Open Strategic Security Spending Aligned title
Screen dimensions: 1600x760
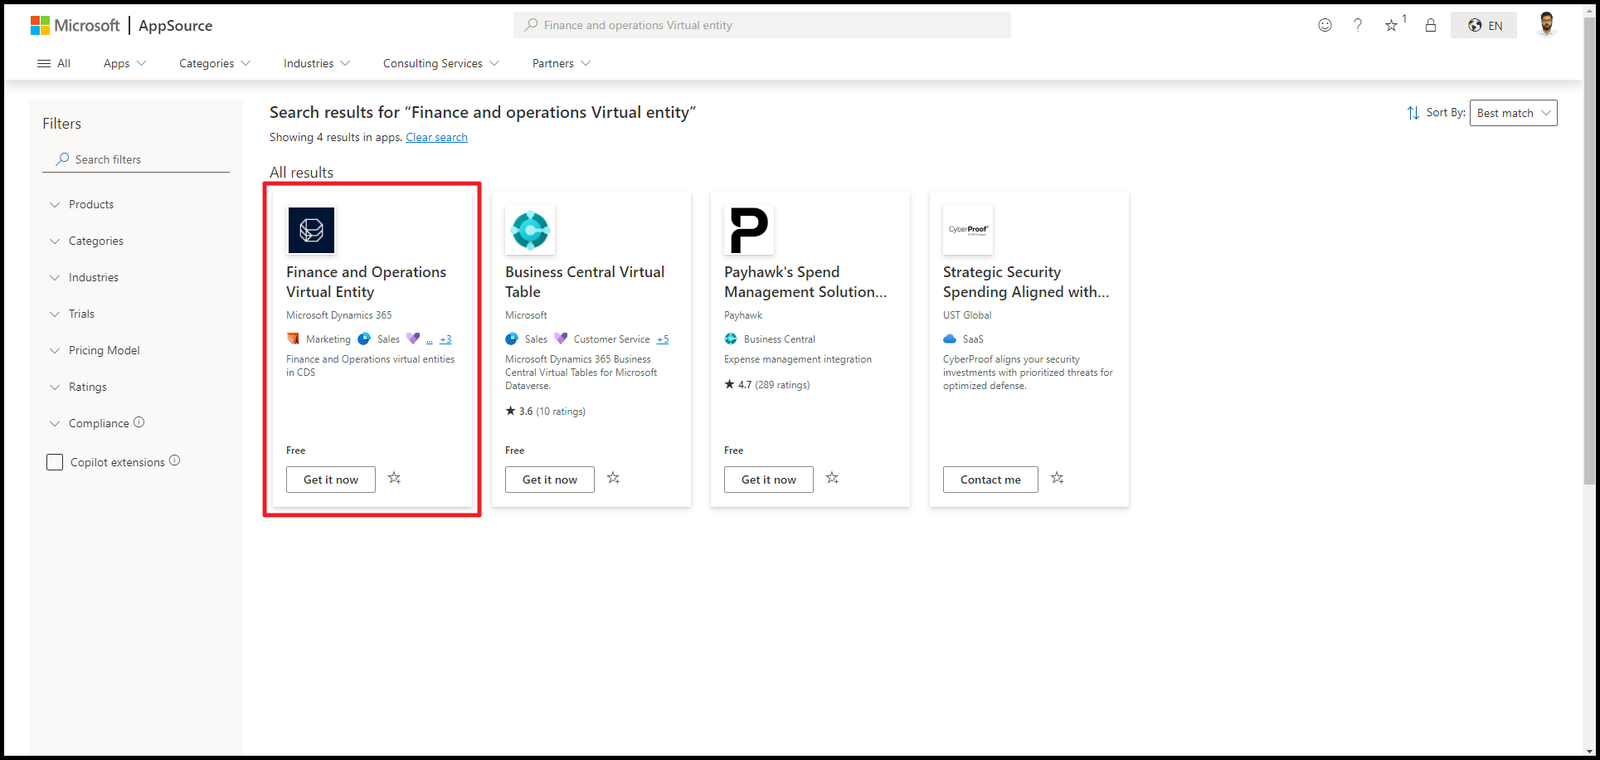pyautogui.click(x=1026, y=282)
